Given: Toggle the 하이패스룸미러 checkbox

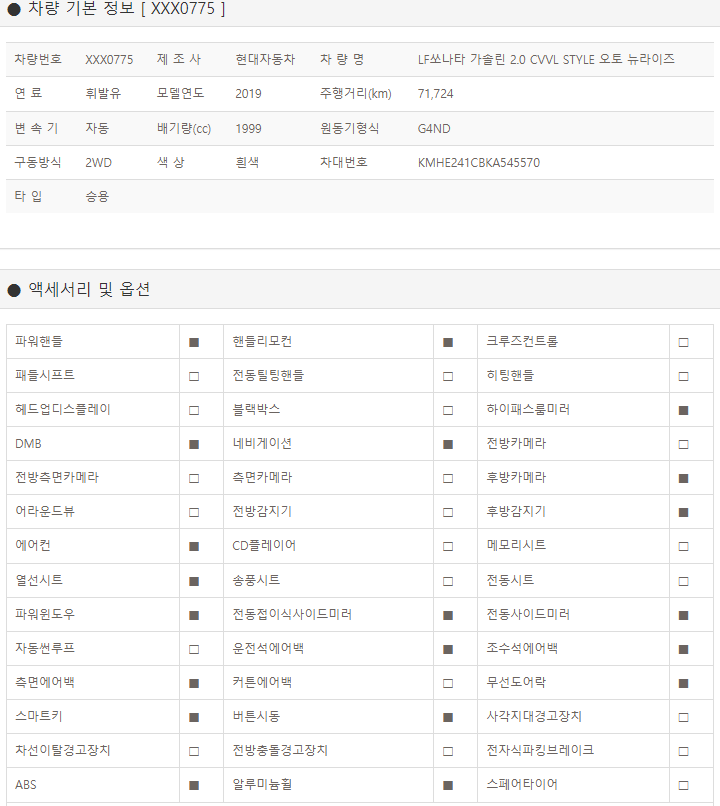Looking at the screenshot, I should pos(684,410).
